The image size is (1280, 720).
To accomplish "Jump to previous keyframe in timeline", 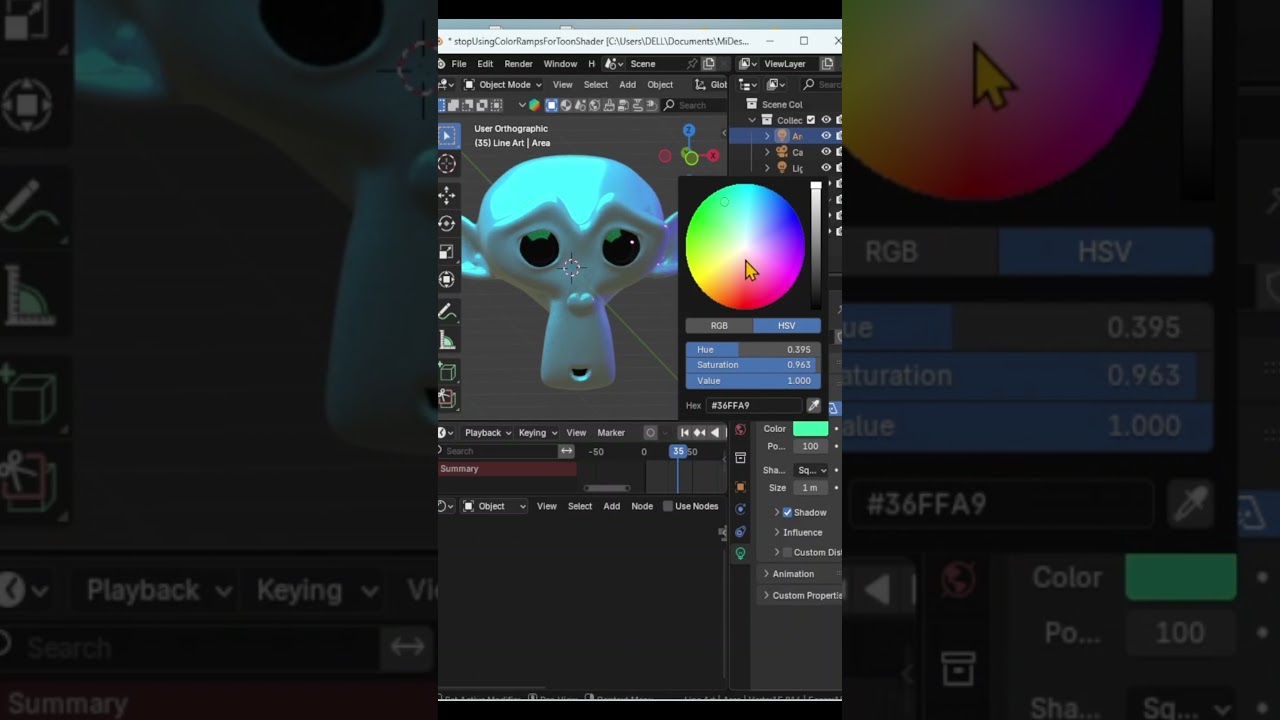I will tap(700, 433).
